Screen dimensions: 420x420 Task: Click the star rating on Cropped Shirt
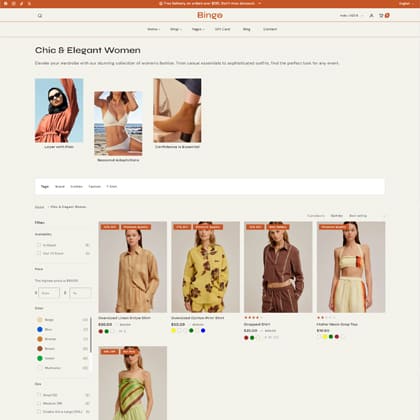point(253,317)
